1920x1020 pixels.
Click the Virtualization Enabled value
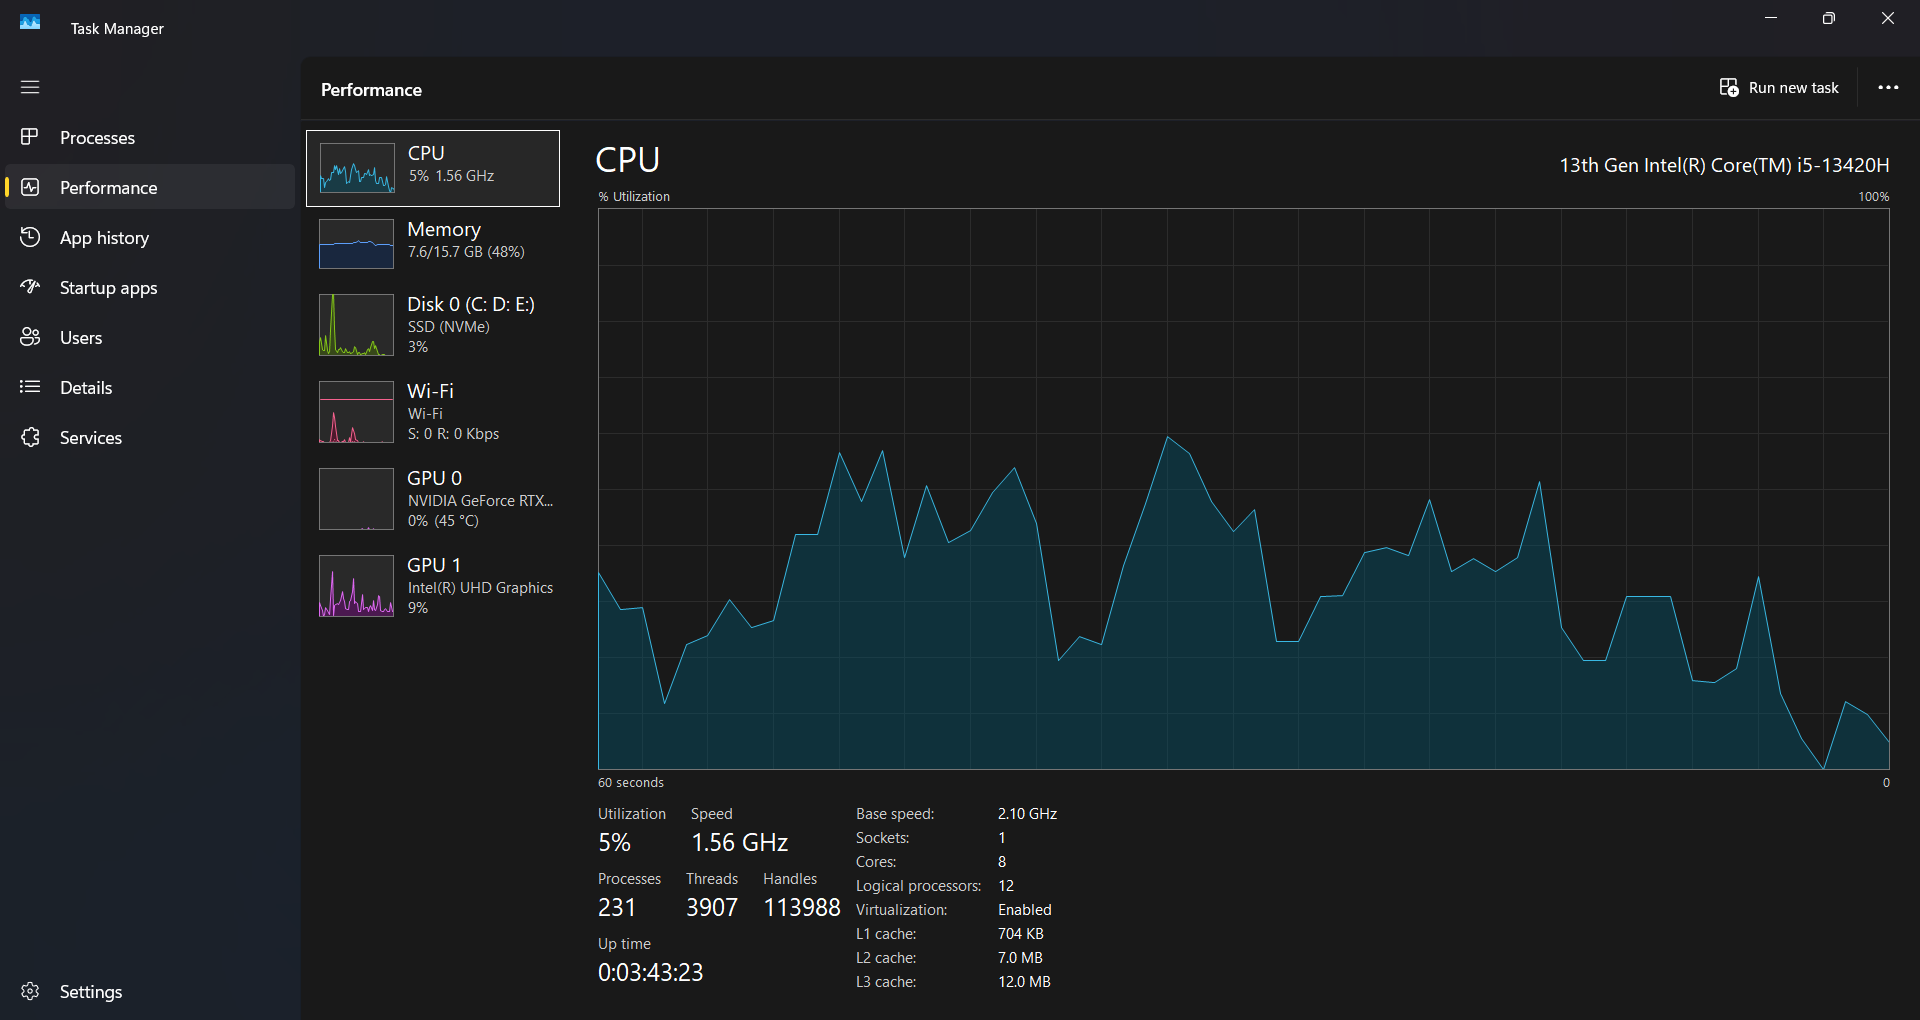tap(1025, 910)
